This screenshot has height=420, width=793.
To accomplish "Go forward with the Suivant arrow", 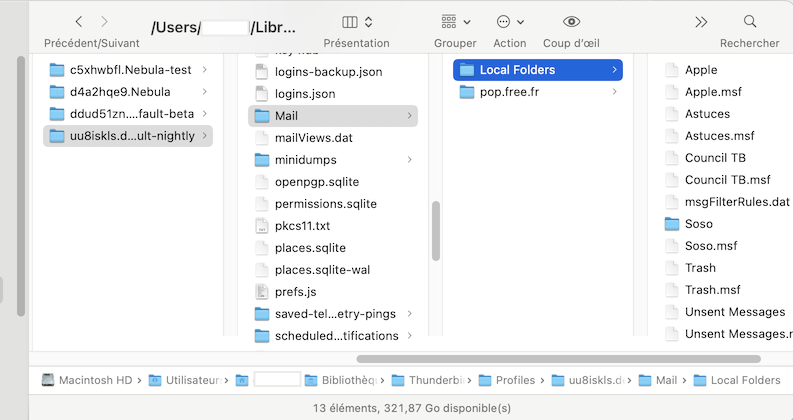I will click(104, 21).
